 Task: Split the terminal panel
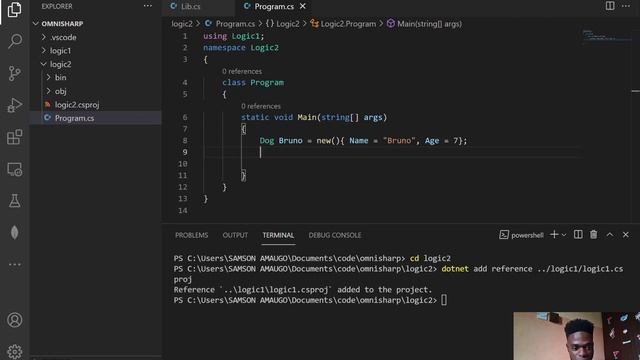(578, 234)
